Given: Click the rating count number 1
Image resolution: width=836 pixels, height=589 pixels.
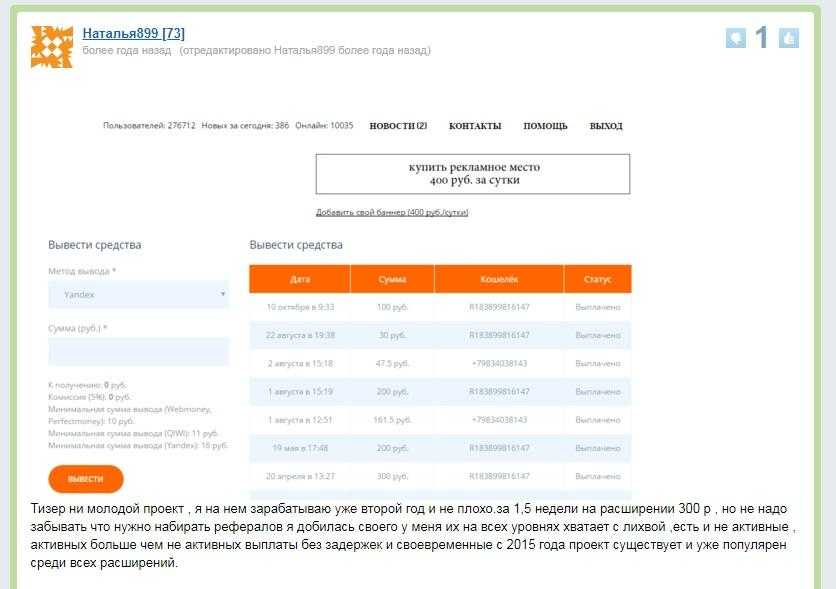Looking at the screenshot, I should point(762,38).
